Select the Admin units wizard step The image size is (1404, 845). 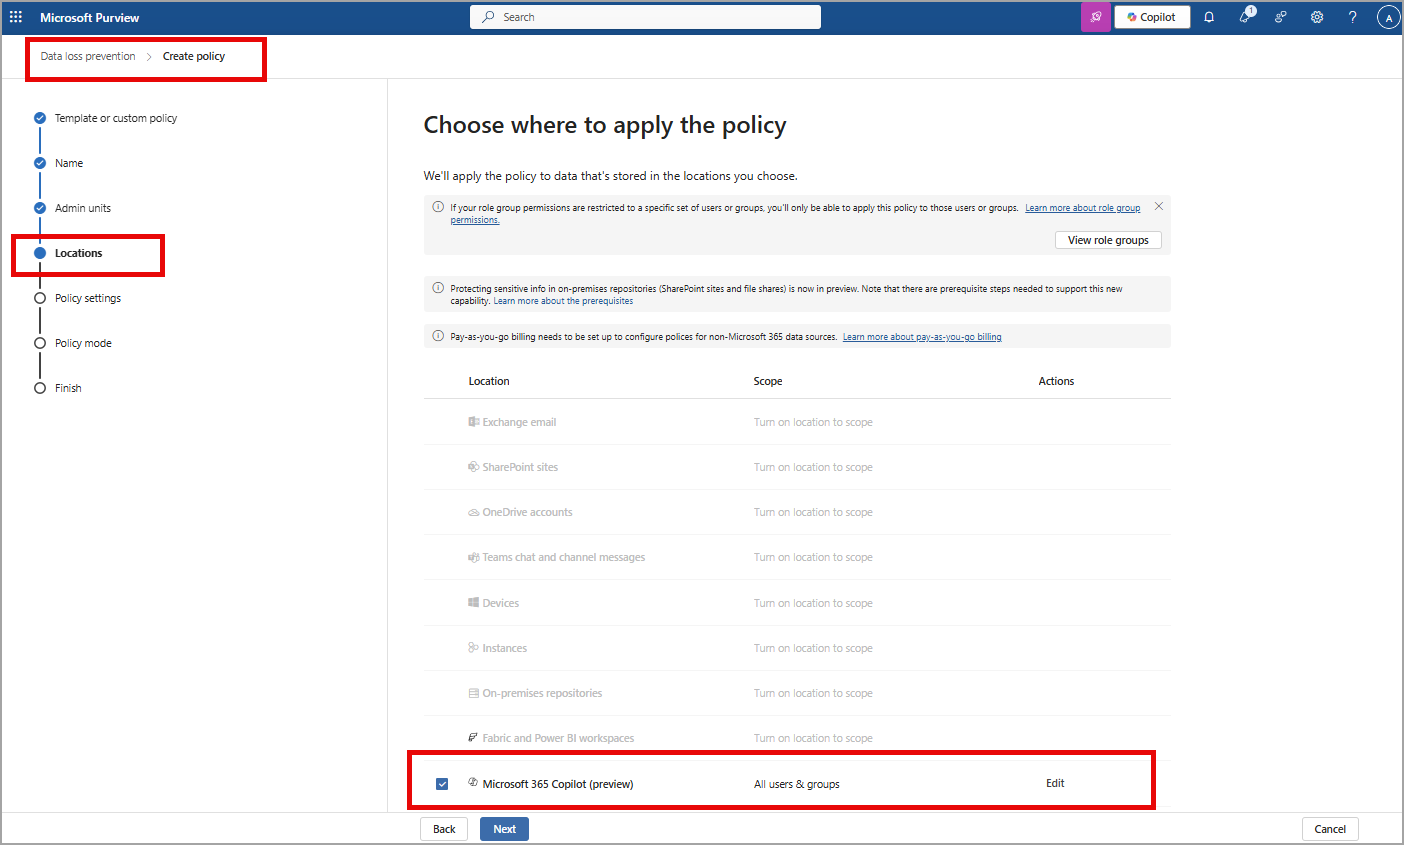(82, 208)
